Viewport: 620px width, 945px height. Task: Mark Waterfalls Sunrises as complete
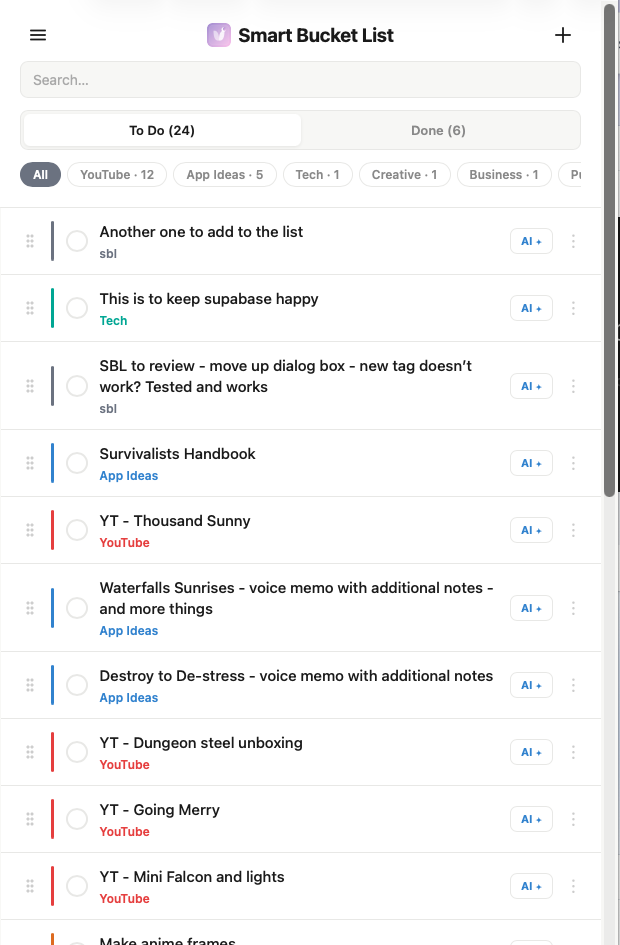coord(77,608)
